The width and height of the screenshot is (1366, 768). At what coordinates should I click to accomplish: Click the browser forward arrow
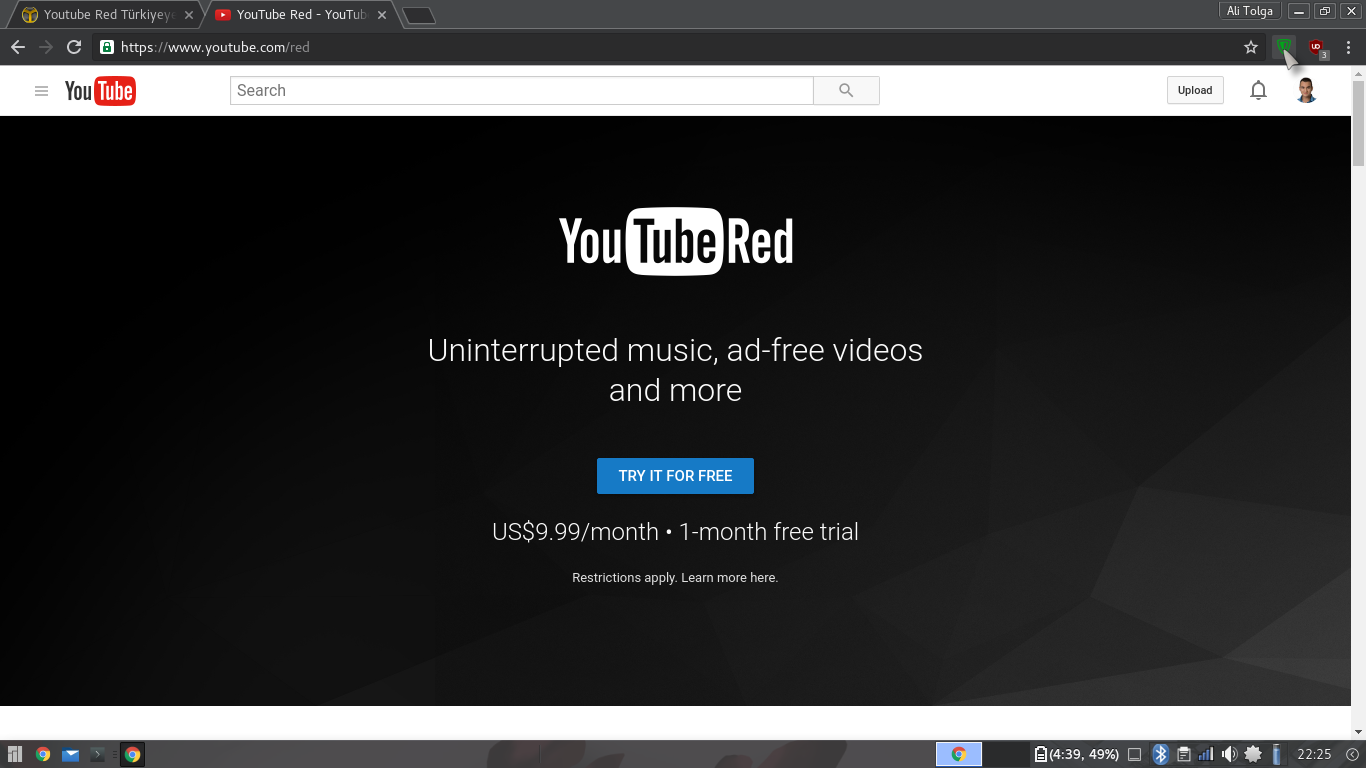pos(46,47)
